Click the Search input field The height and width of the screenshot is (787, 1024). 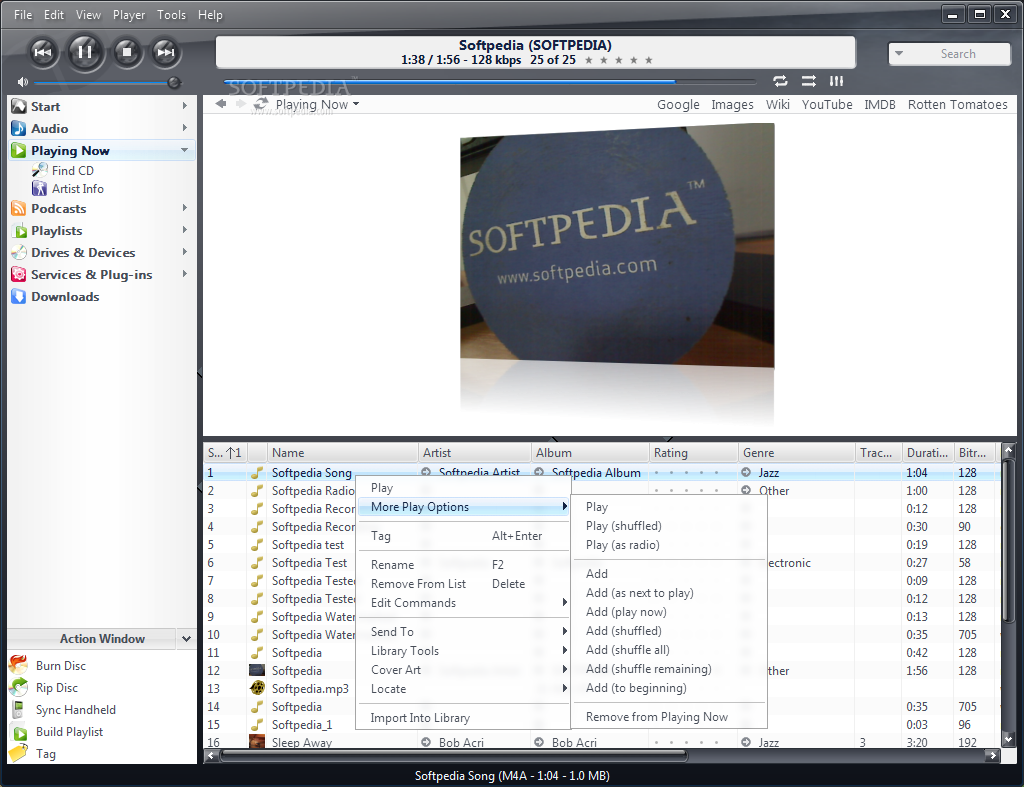point(958,54)
